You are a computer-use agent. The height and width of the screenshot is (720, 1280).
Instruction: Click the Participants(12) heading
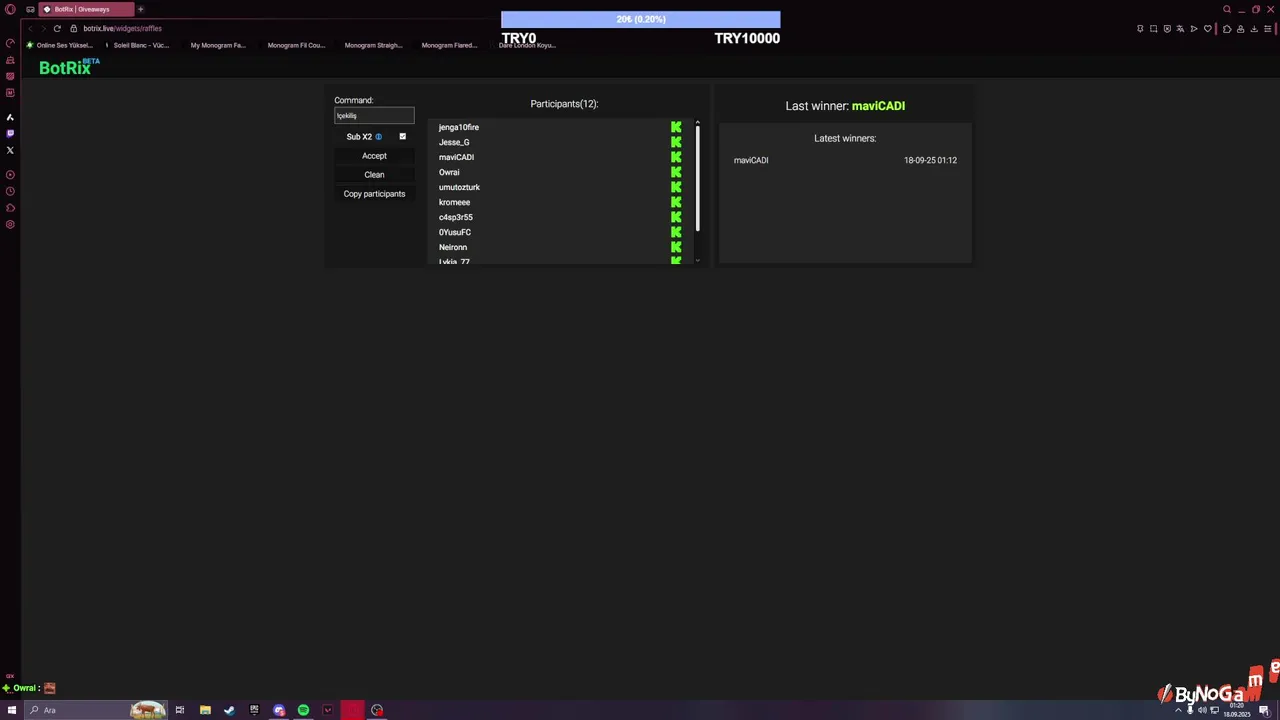coord(564,104)
